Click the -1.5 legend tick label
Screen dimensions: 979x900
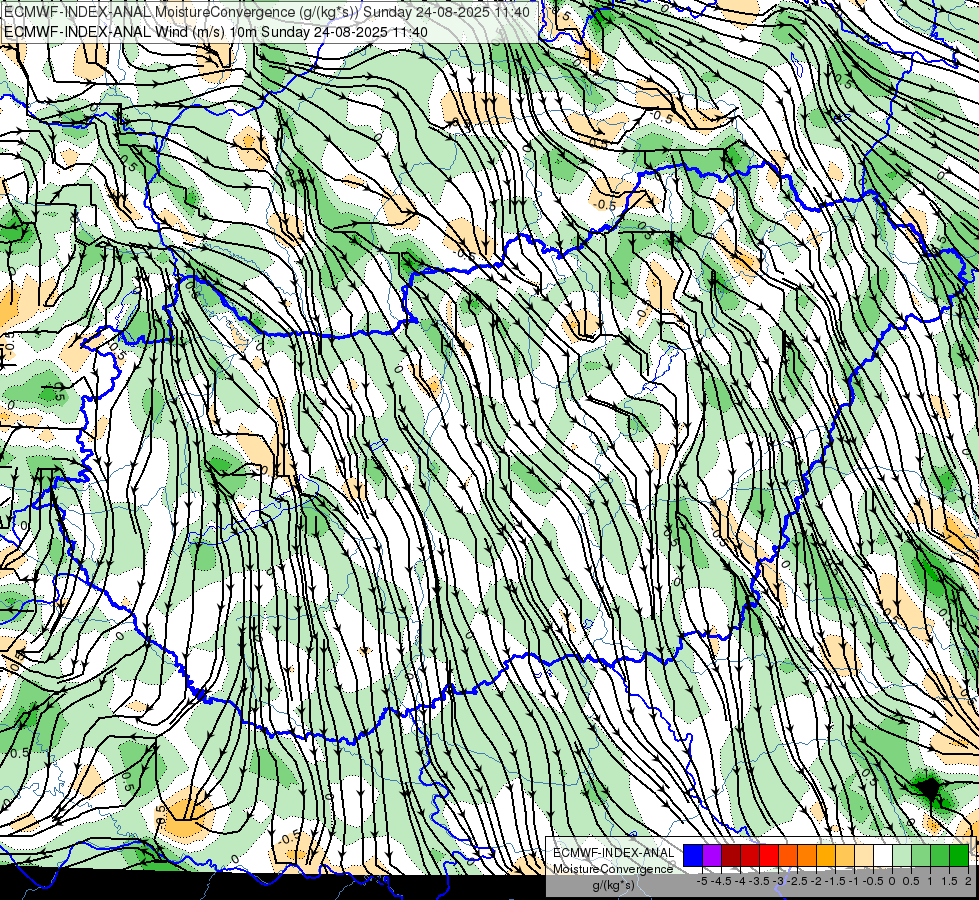click(835, 881)
